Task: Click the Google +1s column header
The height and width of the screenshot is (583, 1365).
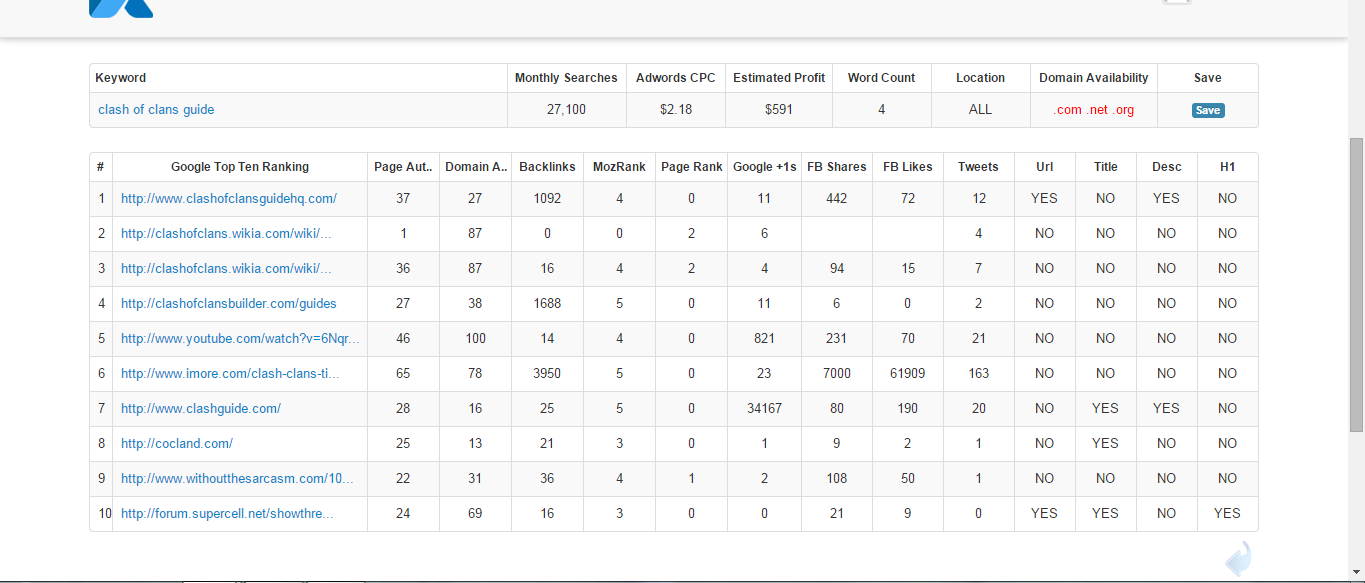Action: click(764, 167)
